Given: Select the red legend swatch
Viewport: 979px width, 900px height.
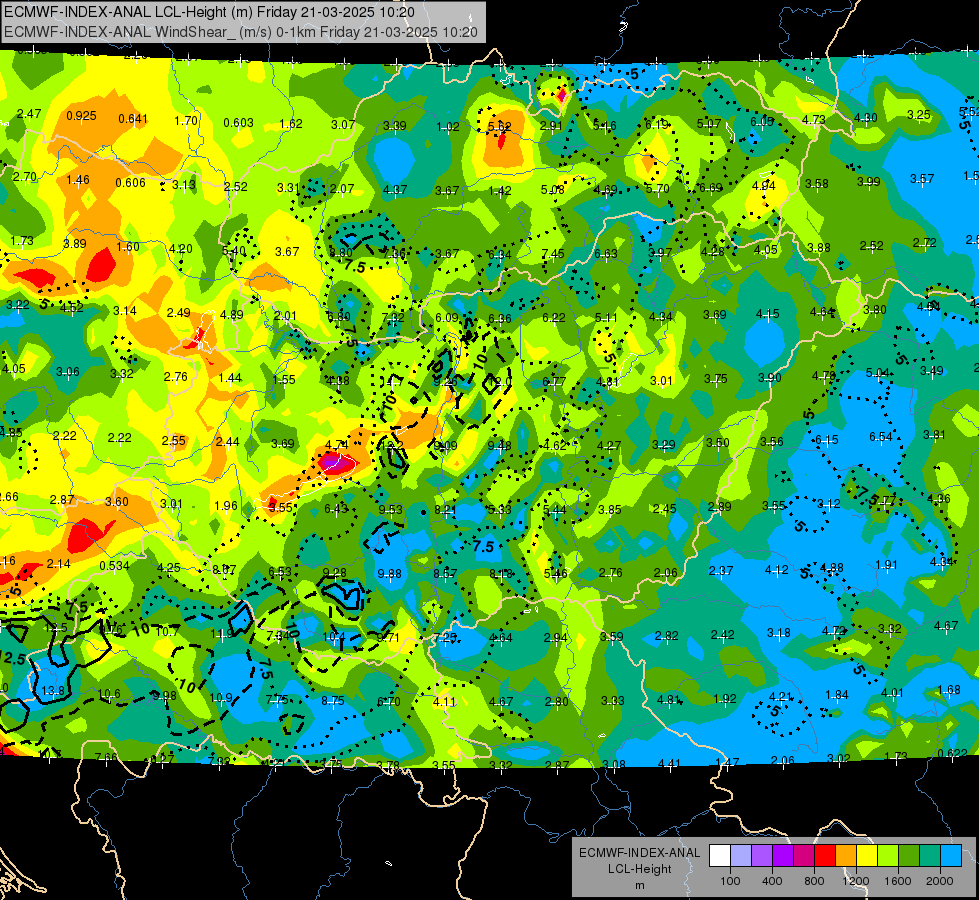Looking at the screenshot, I should (x=825, y=856).
